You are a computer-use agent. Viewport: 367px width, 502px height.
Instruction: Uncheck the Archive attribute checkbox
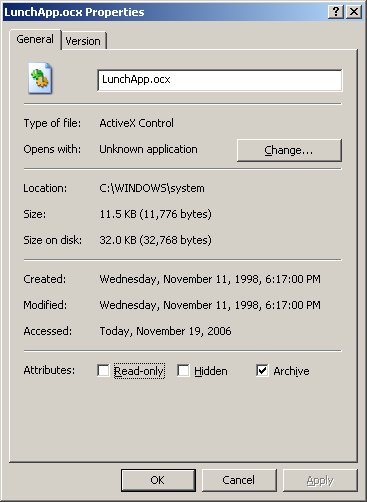point(262,370)
